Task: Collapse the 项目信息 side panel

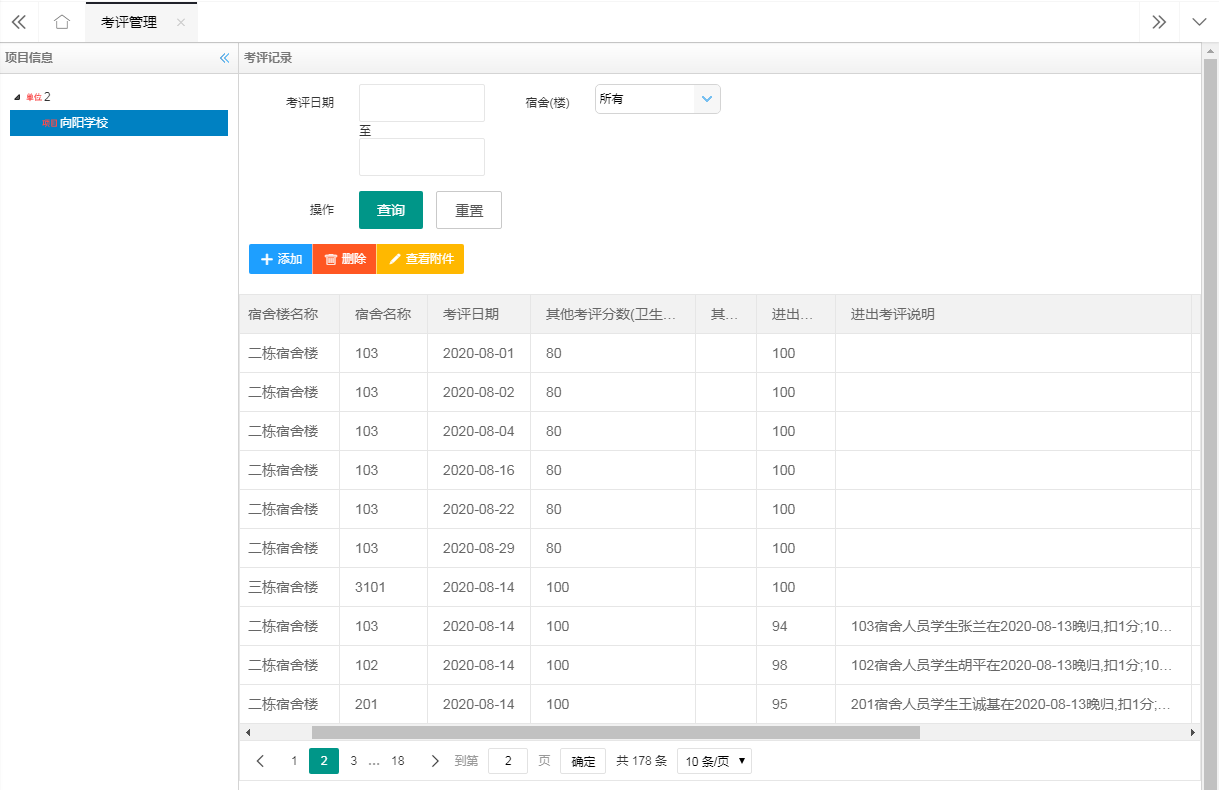Action: click(224, 58)
